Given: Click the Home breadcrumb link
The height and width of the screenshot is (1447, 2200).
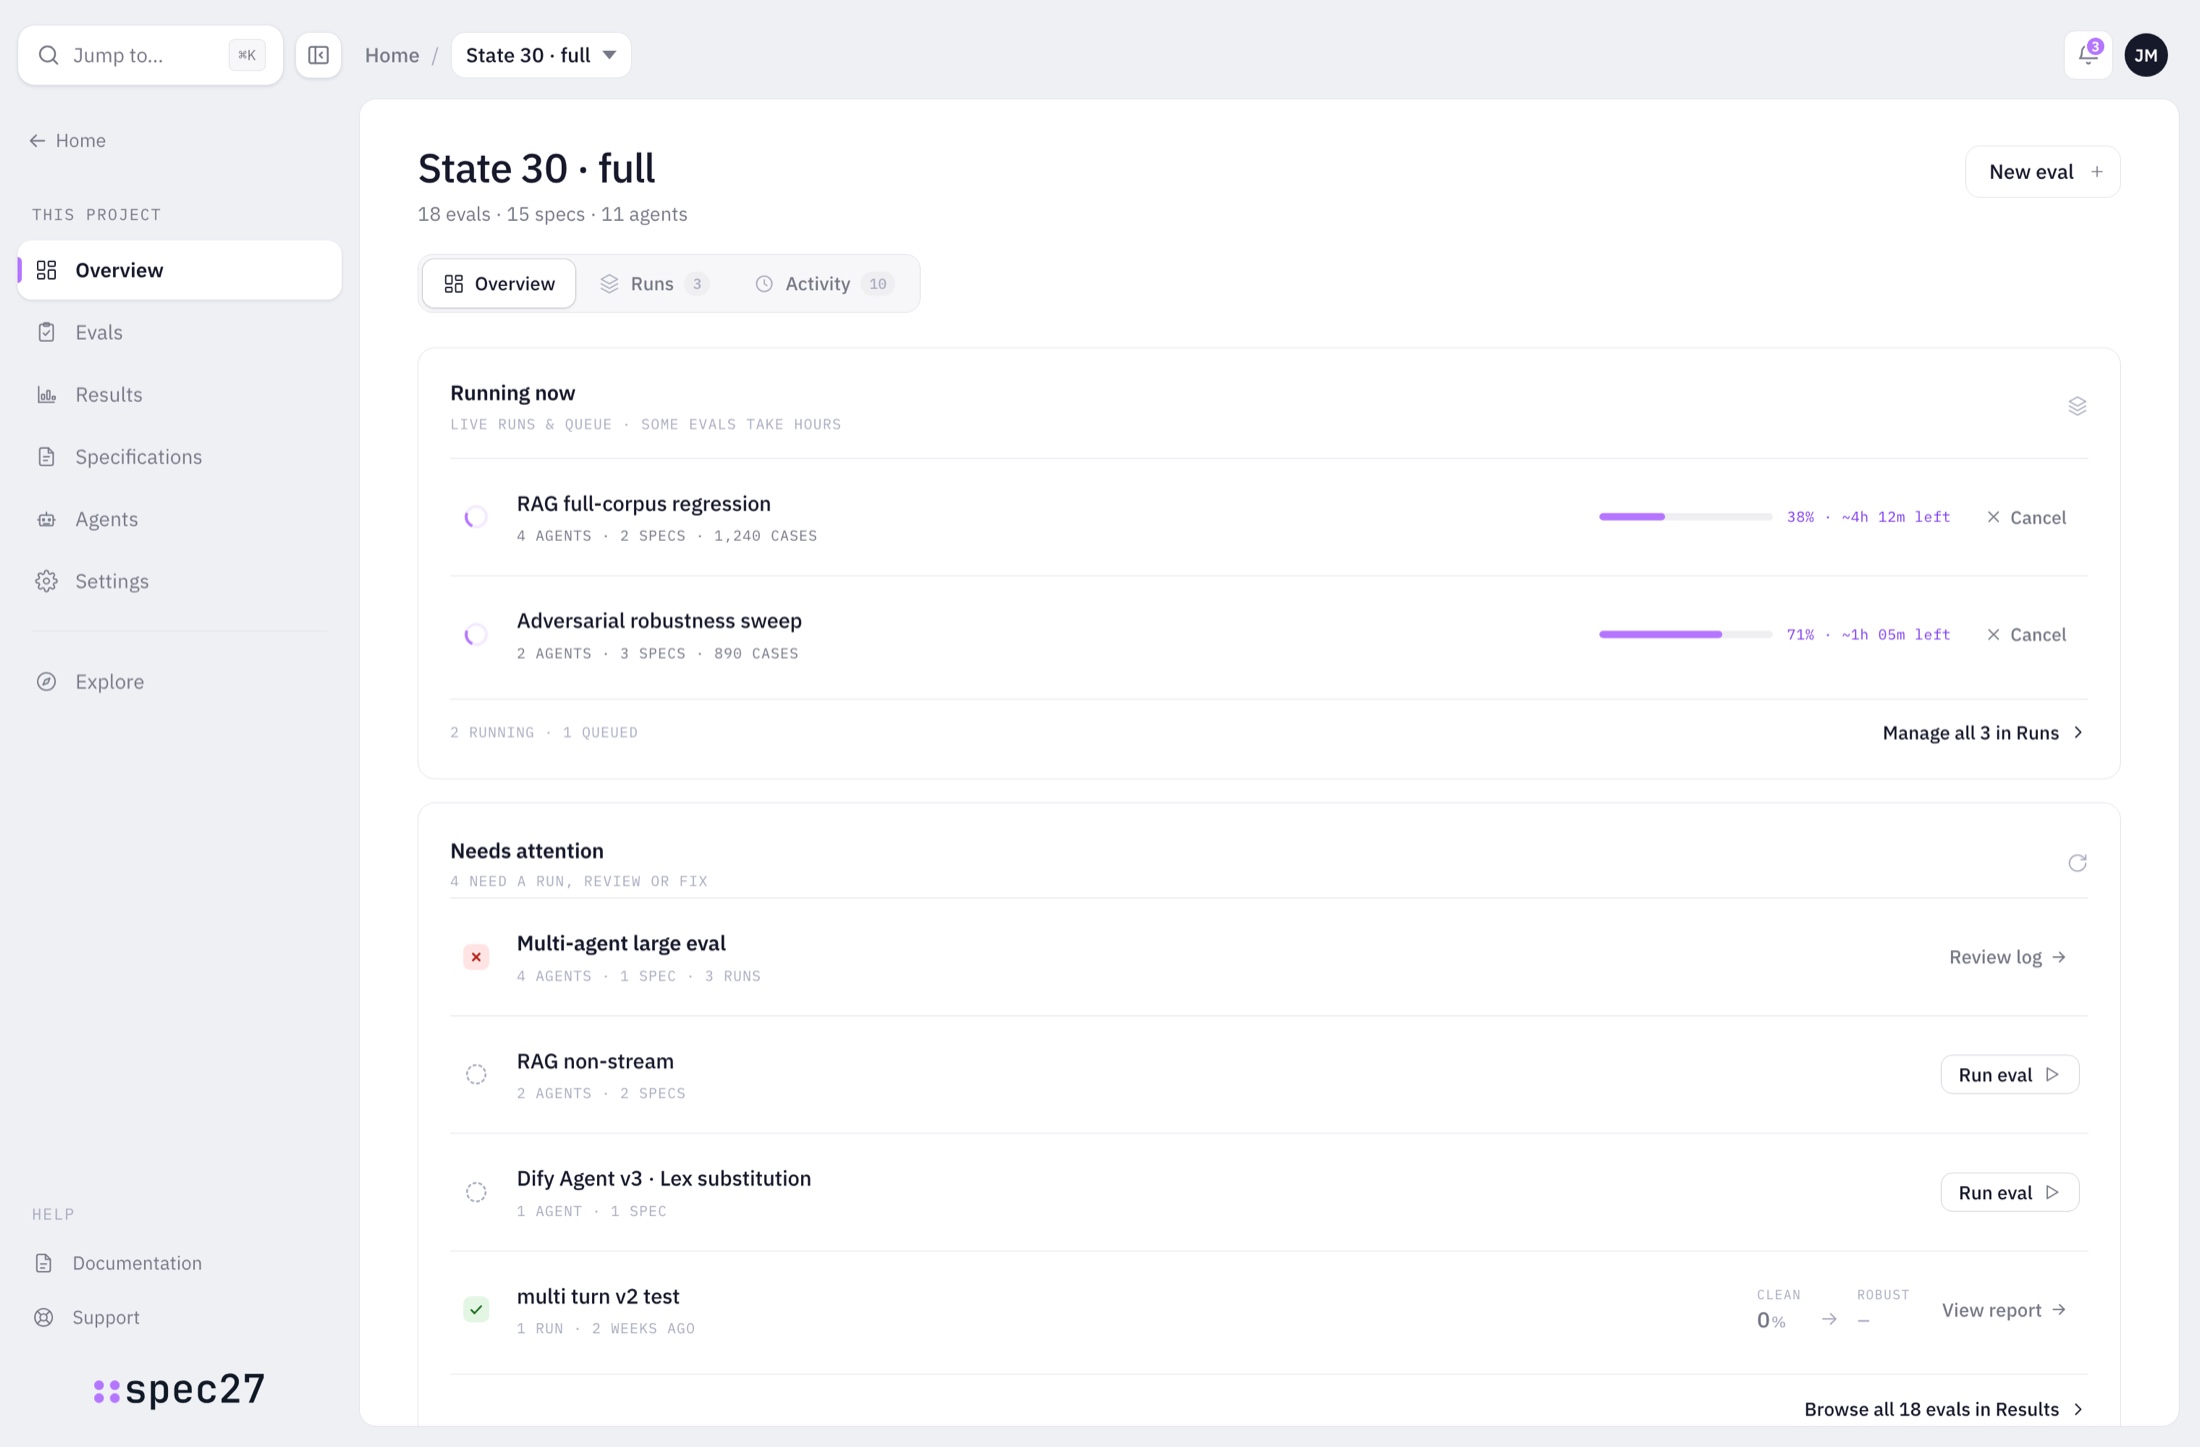Looking at the screenshot, I should pyautogui.click(x=392, y=55).
